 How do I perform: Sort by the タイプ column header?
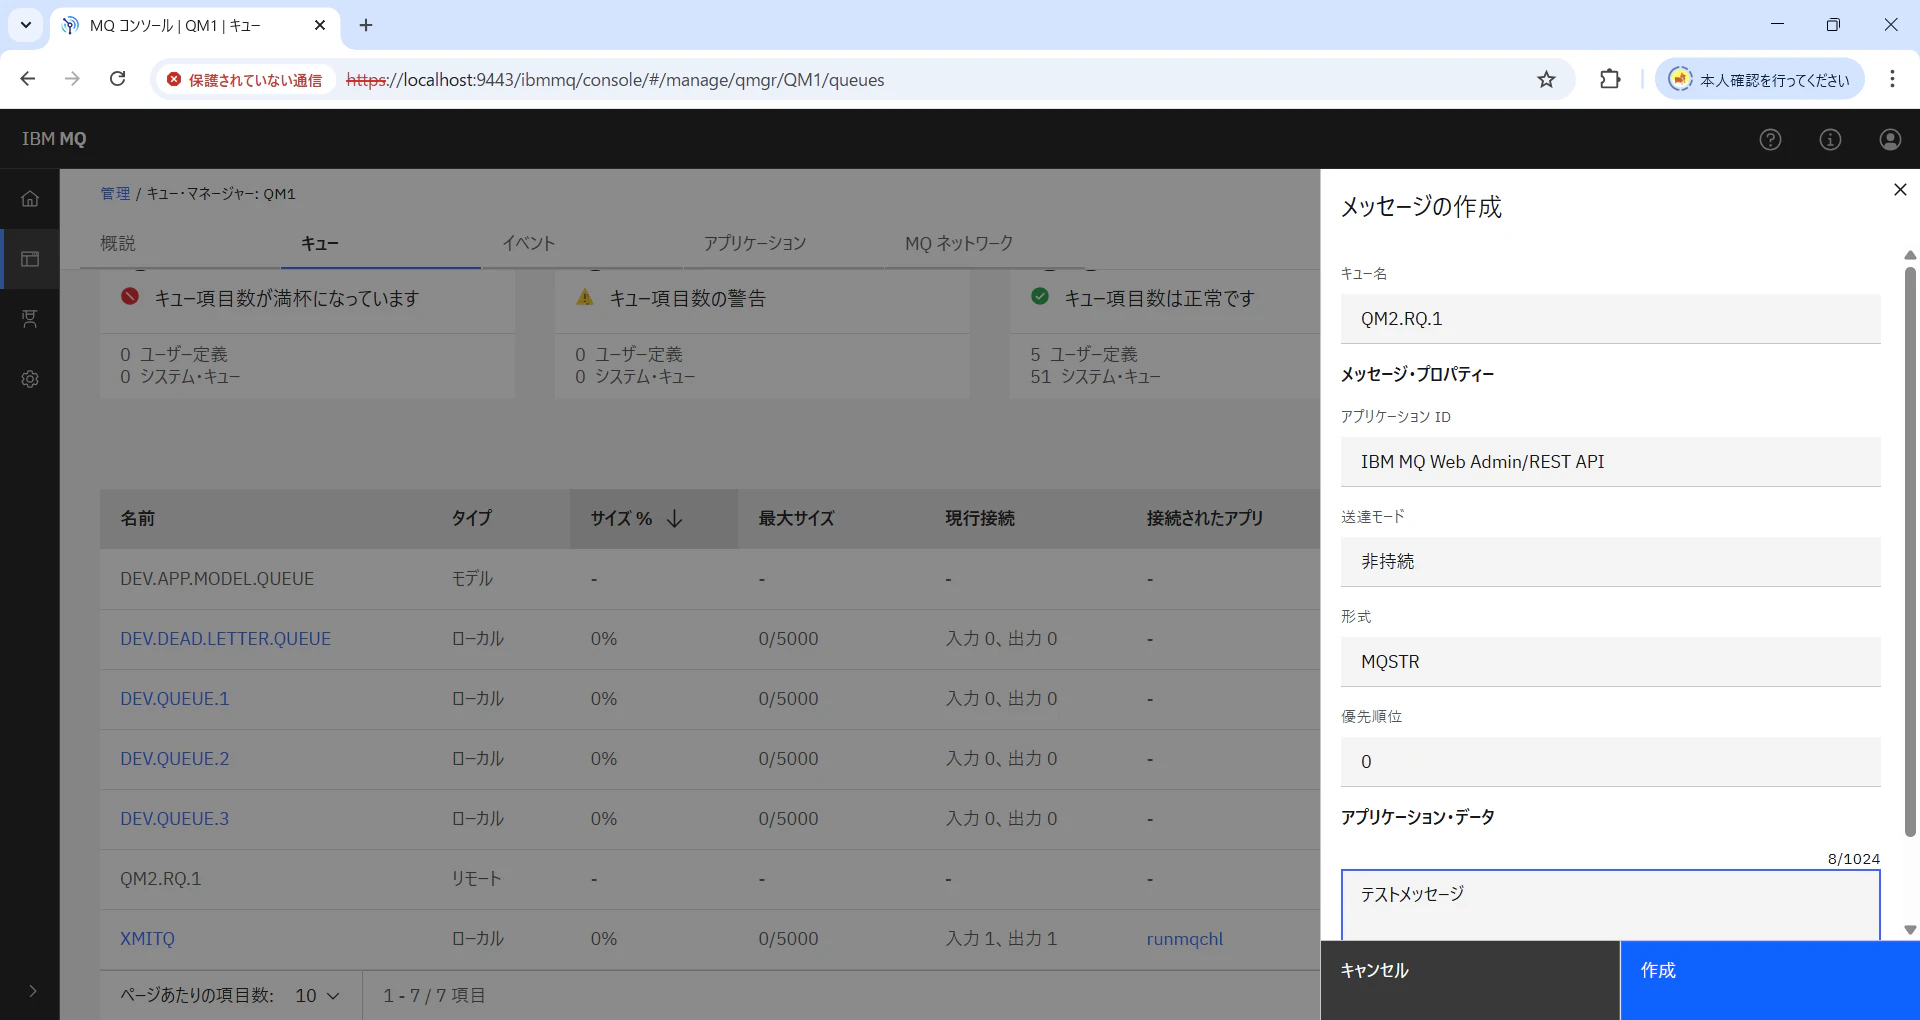point(471,518)
